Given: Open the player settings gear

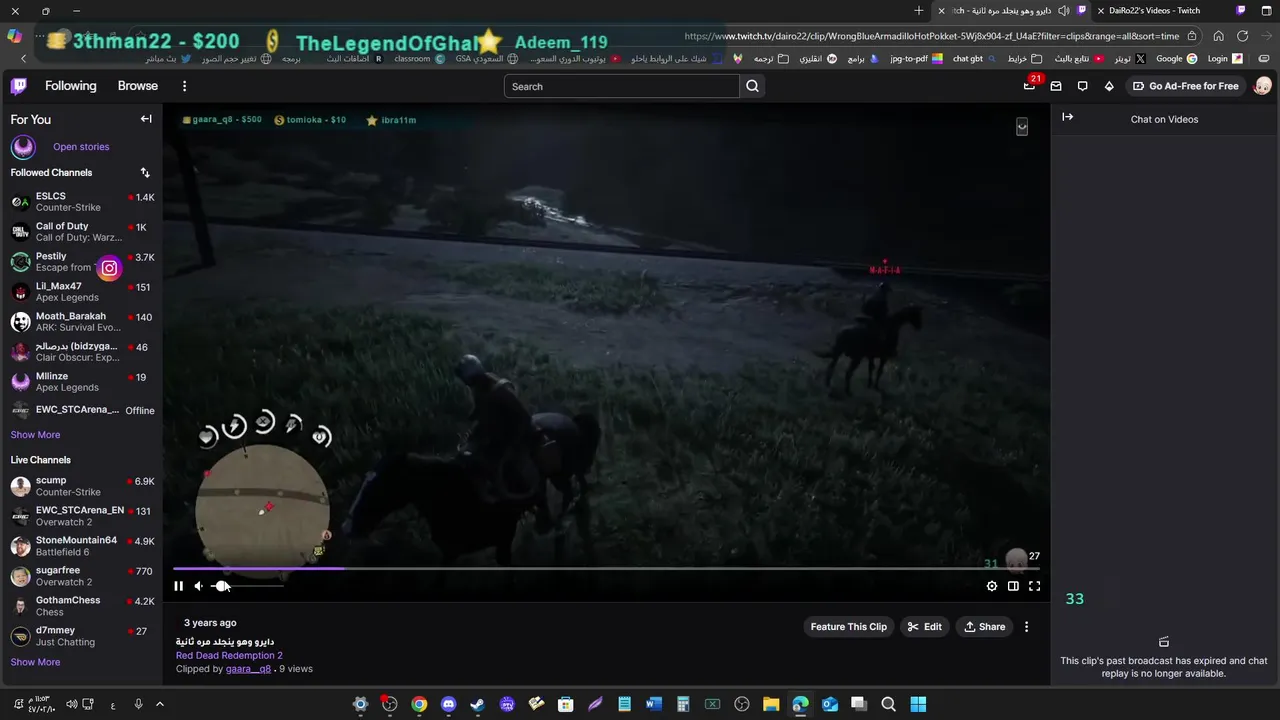Looking at the screenshot, I should tap(992, 586).
